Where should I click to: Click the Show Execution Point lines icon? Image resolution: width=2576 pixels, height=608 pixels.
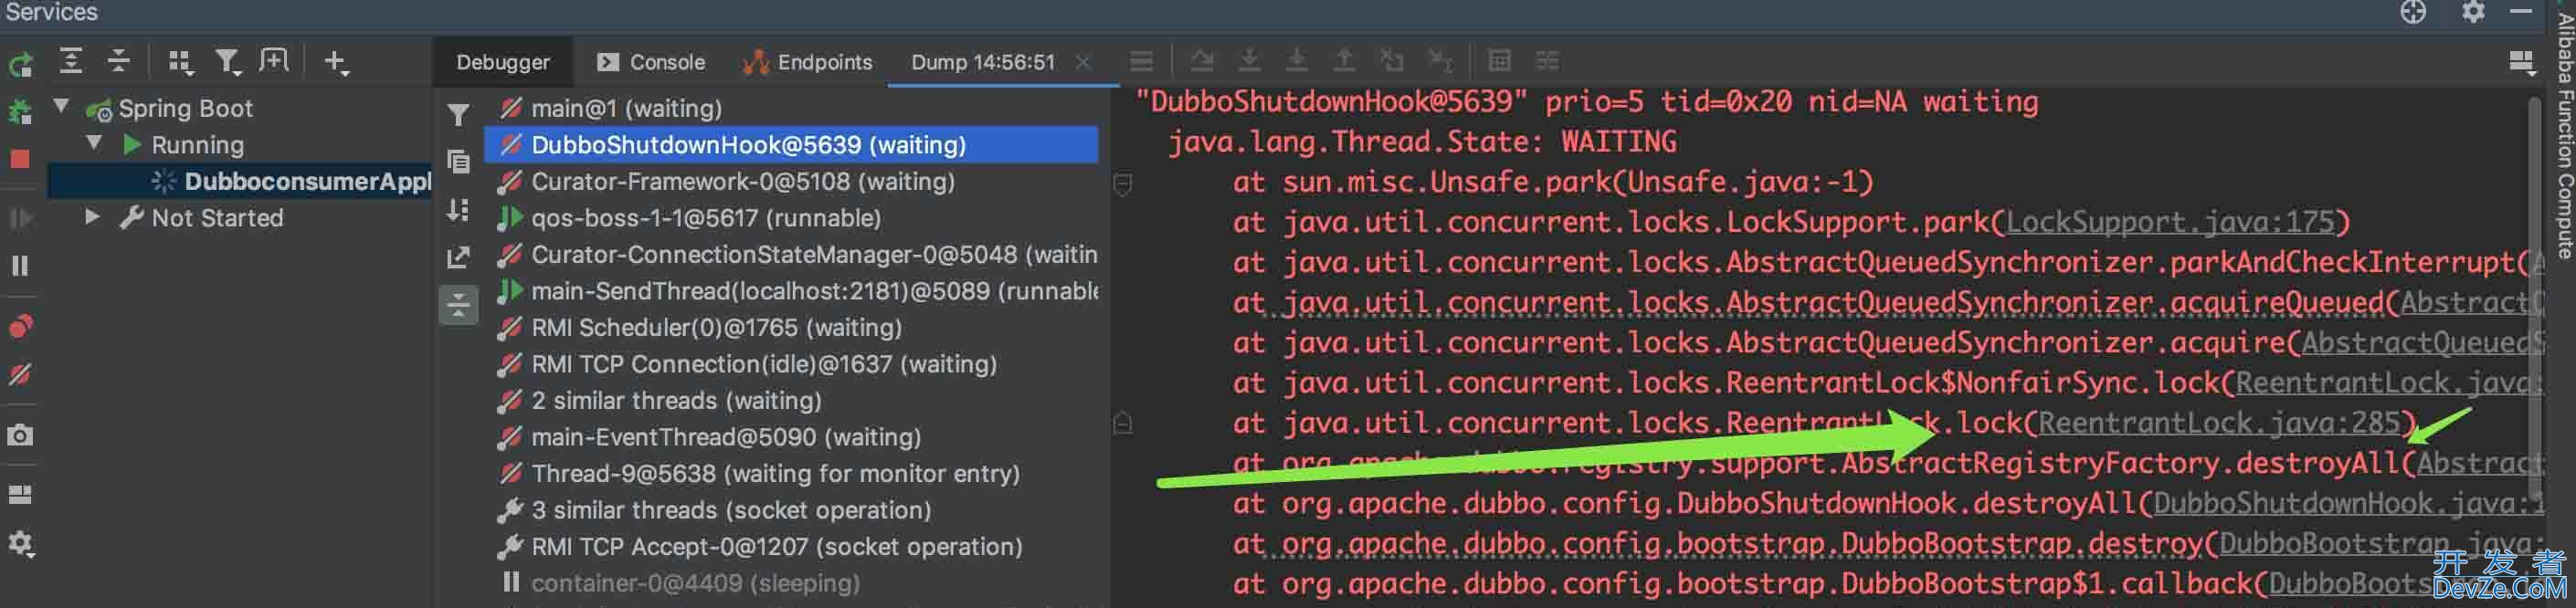pos(1141,62)
